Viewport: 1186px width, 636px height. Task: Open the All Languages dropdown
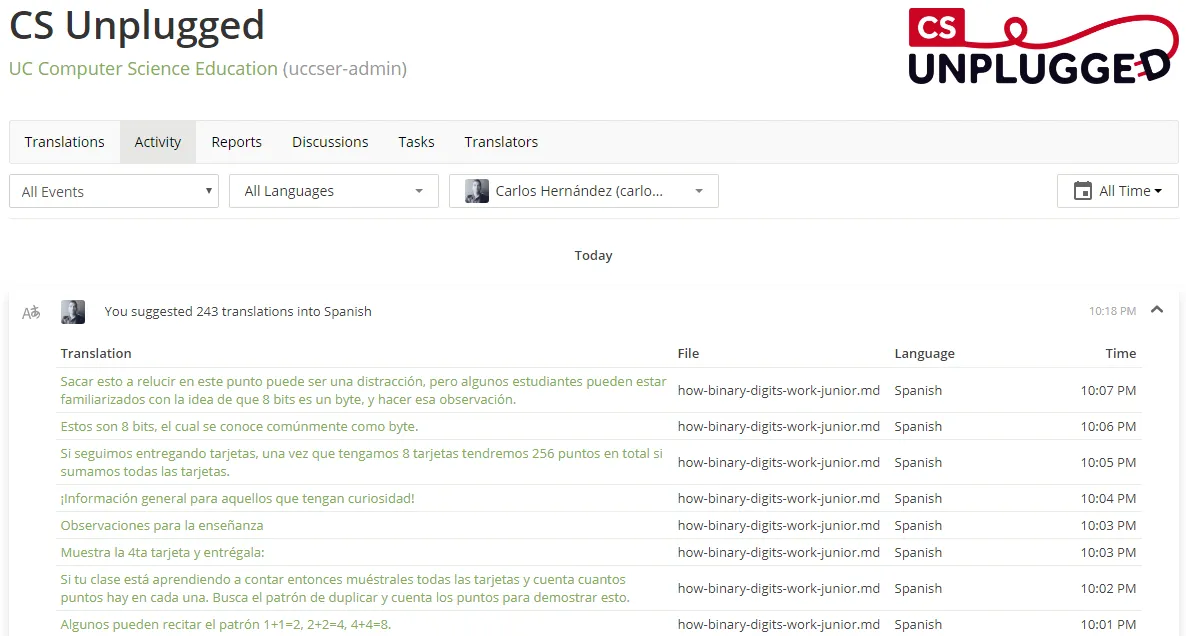(334, 191)
